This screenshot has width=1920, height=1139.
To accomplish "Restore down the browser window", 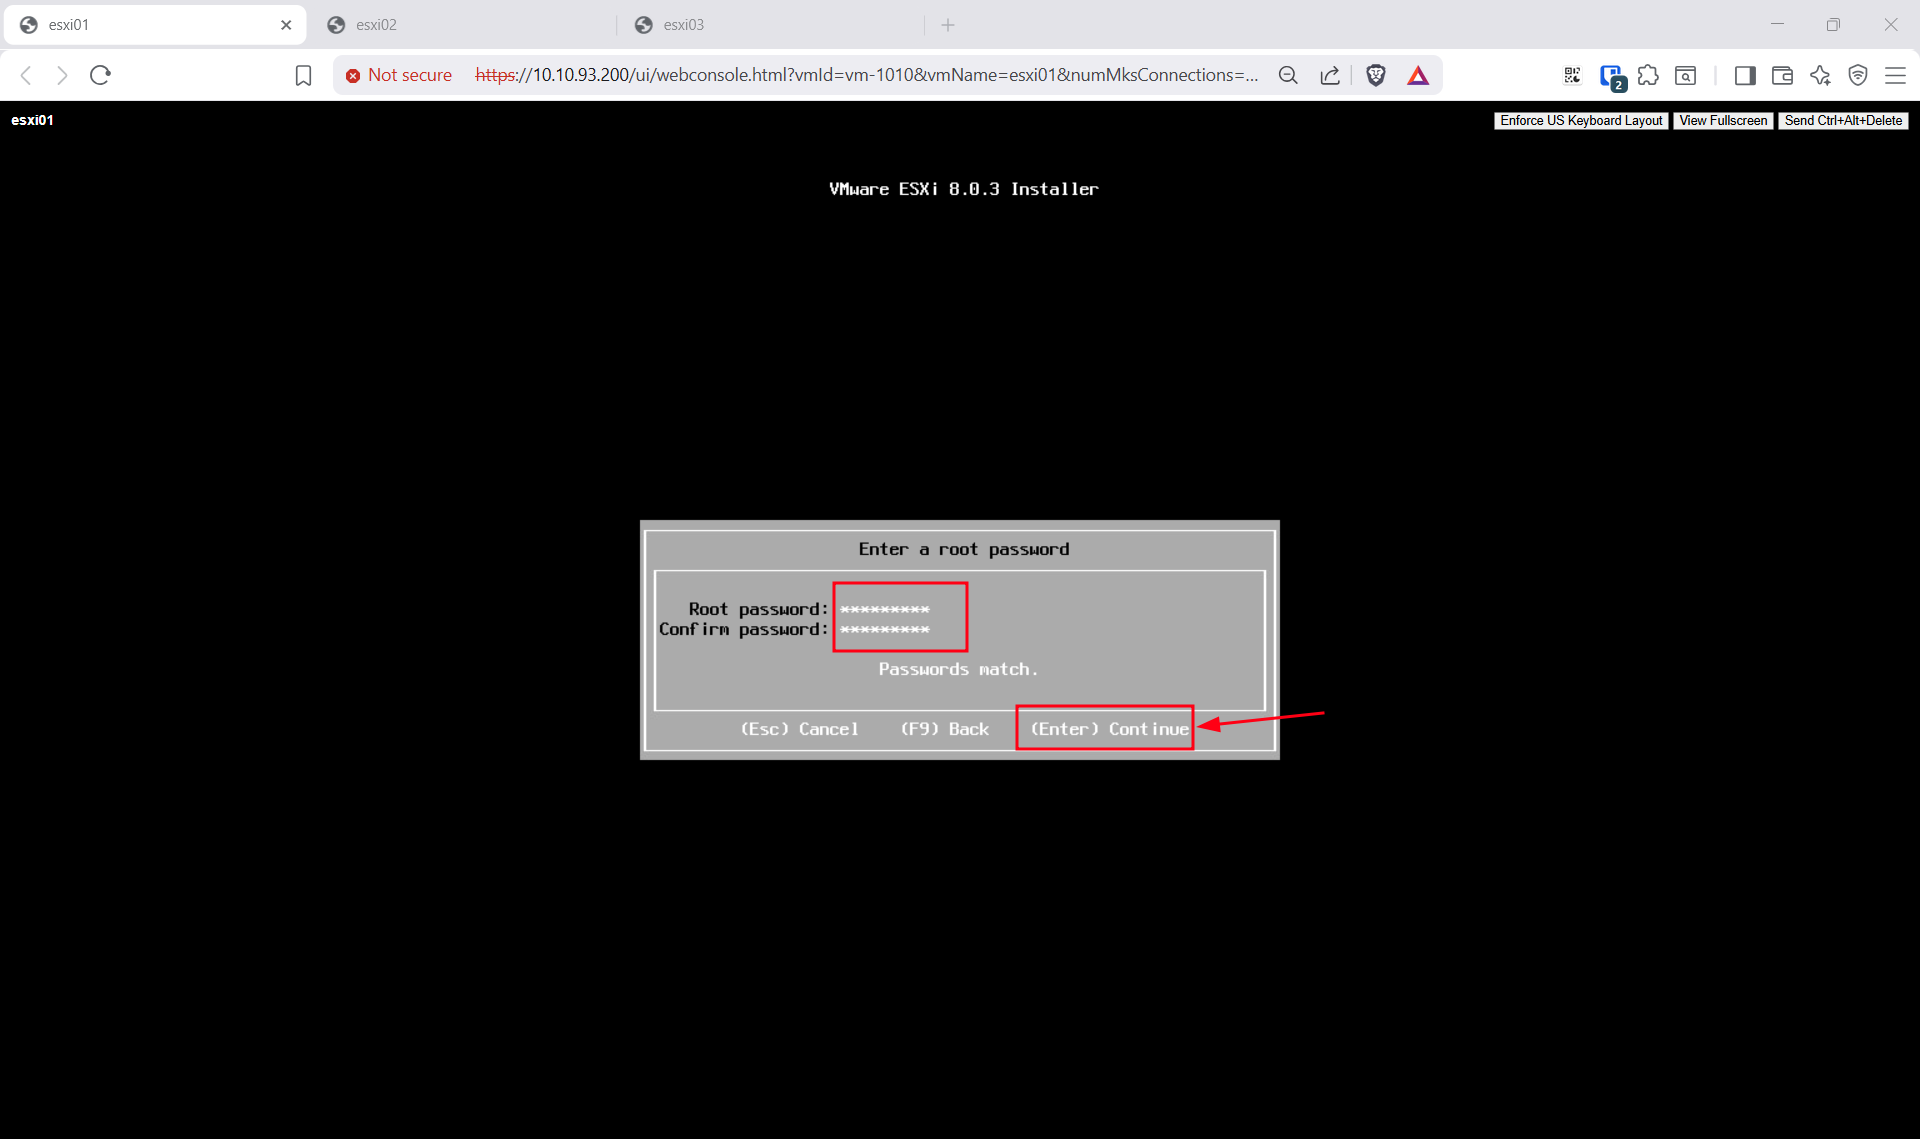I will coord(1833,25).
